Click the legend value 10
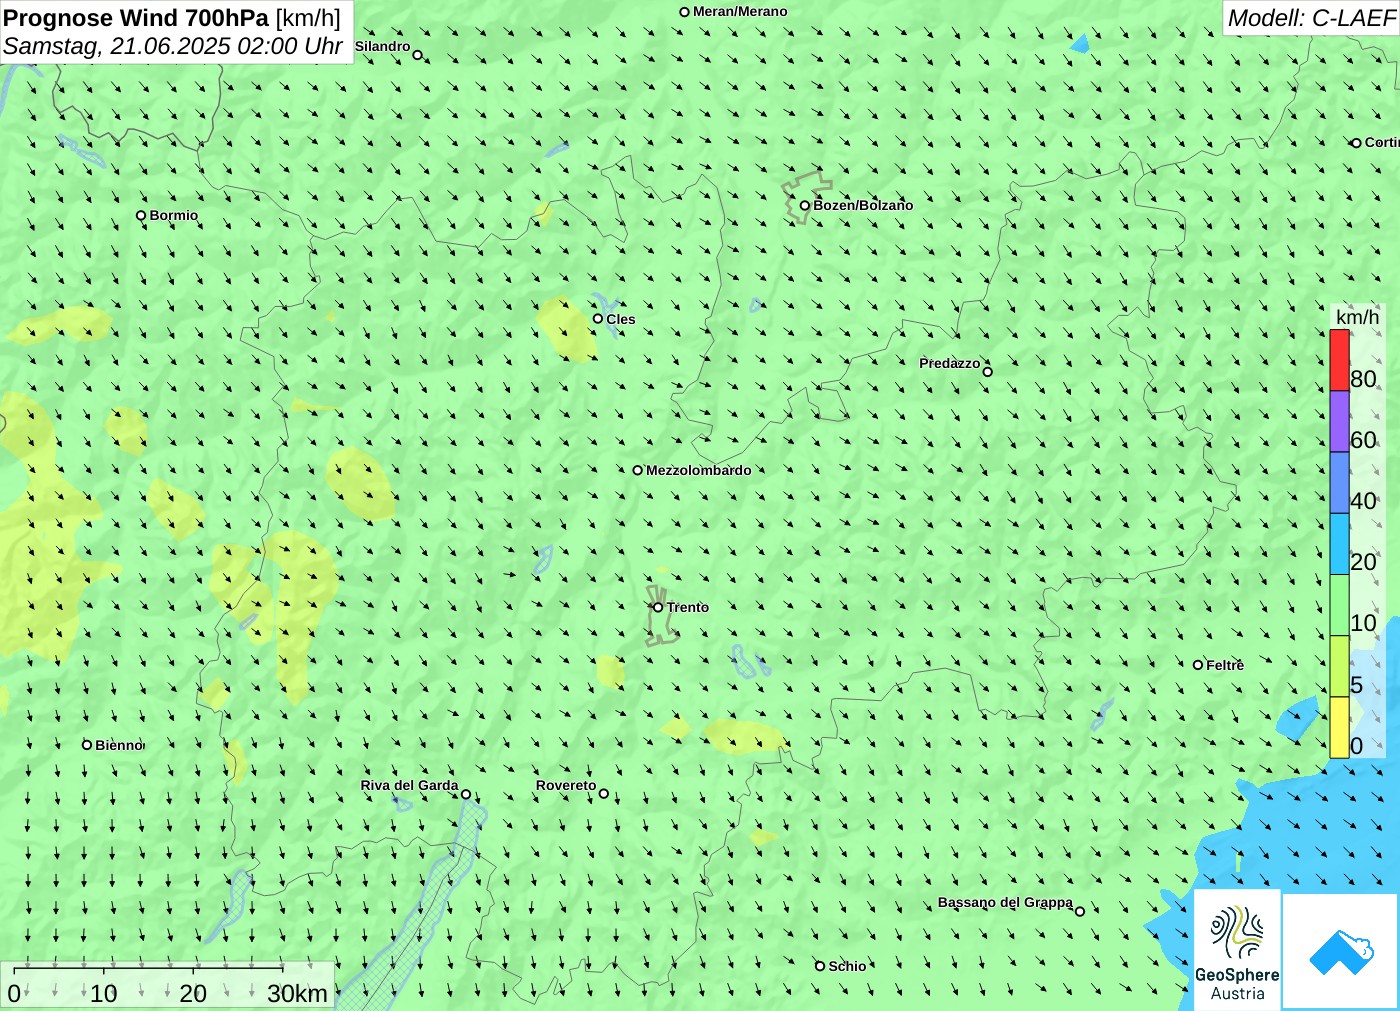The image size is (1400, 1011). [x=1363, y=623]
